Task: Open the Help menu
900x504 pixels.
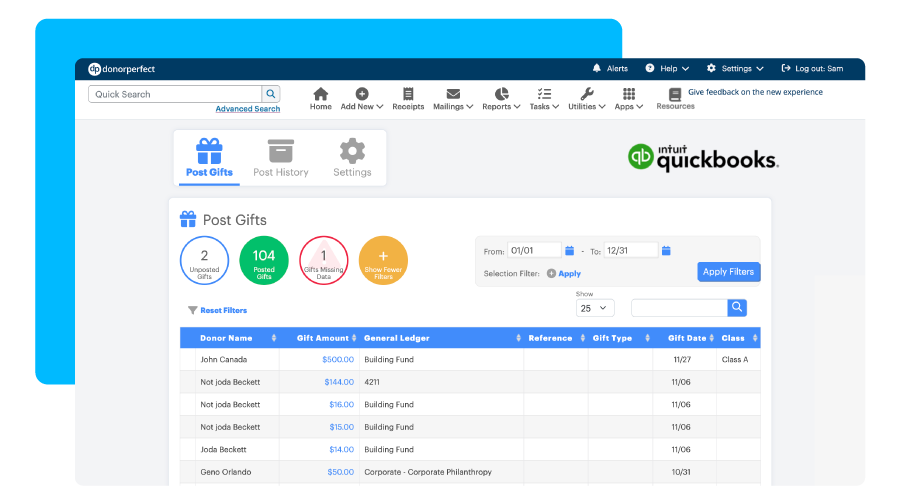Action: click(667, 68)
